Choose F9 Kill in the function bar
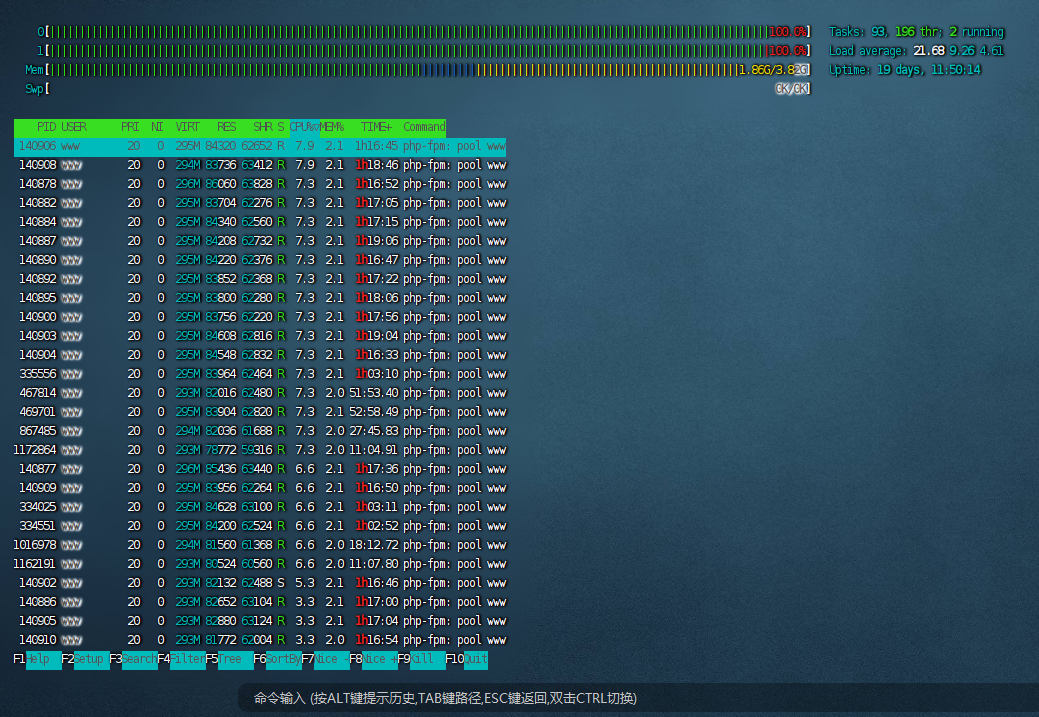Viewport: 1039px width, 717px height. pos(421,659)
